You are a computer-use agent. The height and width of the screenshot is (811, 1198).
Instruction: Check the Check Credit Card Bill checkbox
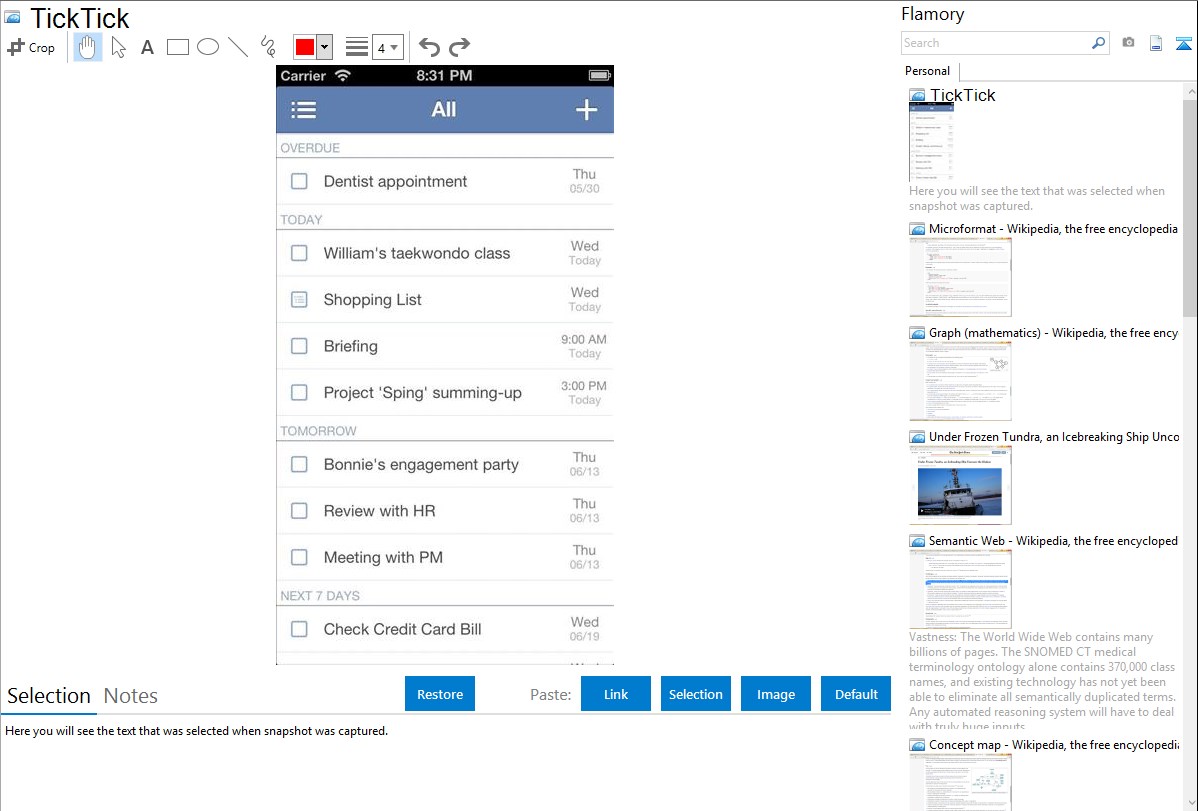pos(300,629)
